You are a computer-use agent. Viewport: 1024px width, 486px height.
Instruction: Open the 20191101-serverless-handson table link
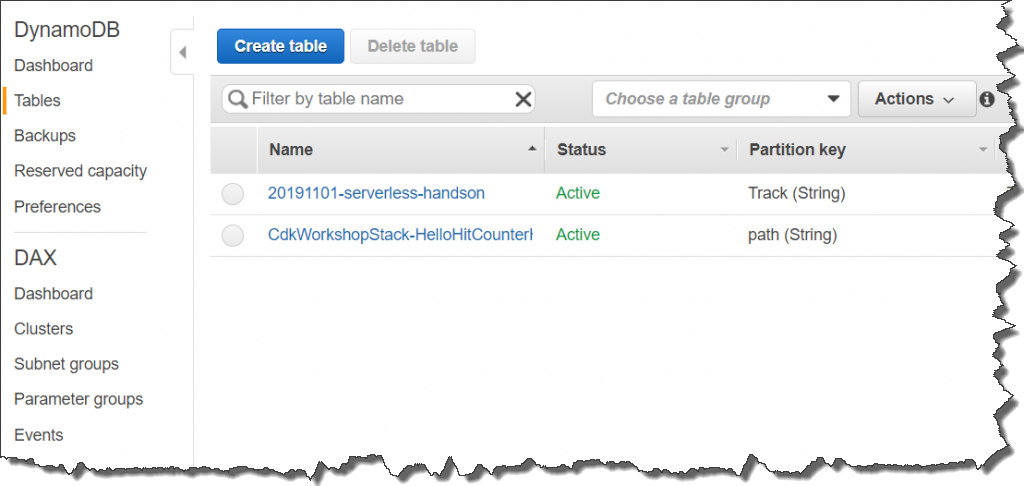376,193
